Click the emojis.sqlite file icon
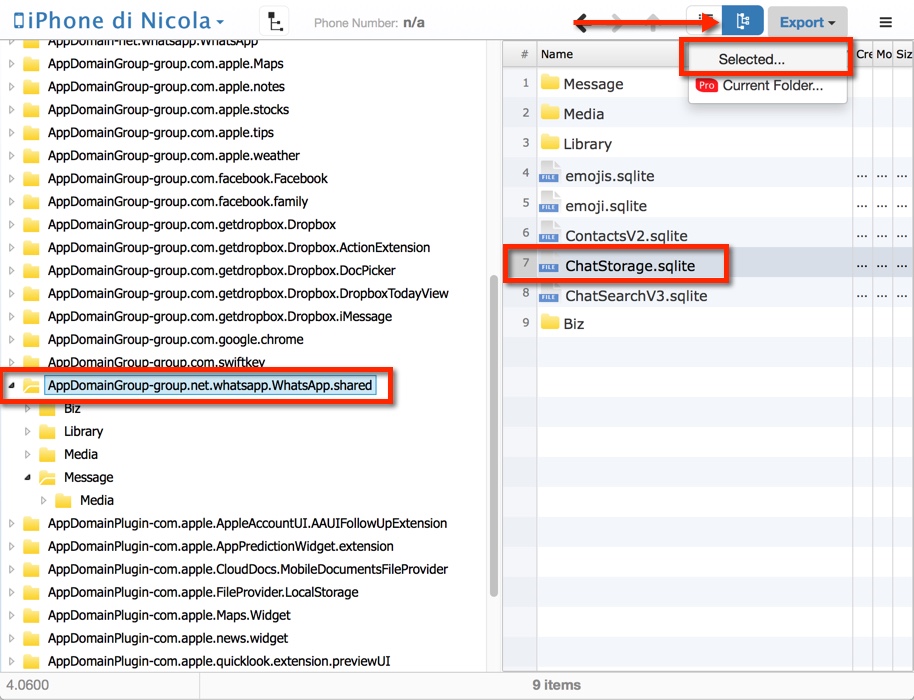 550,173
